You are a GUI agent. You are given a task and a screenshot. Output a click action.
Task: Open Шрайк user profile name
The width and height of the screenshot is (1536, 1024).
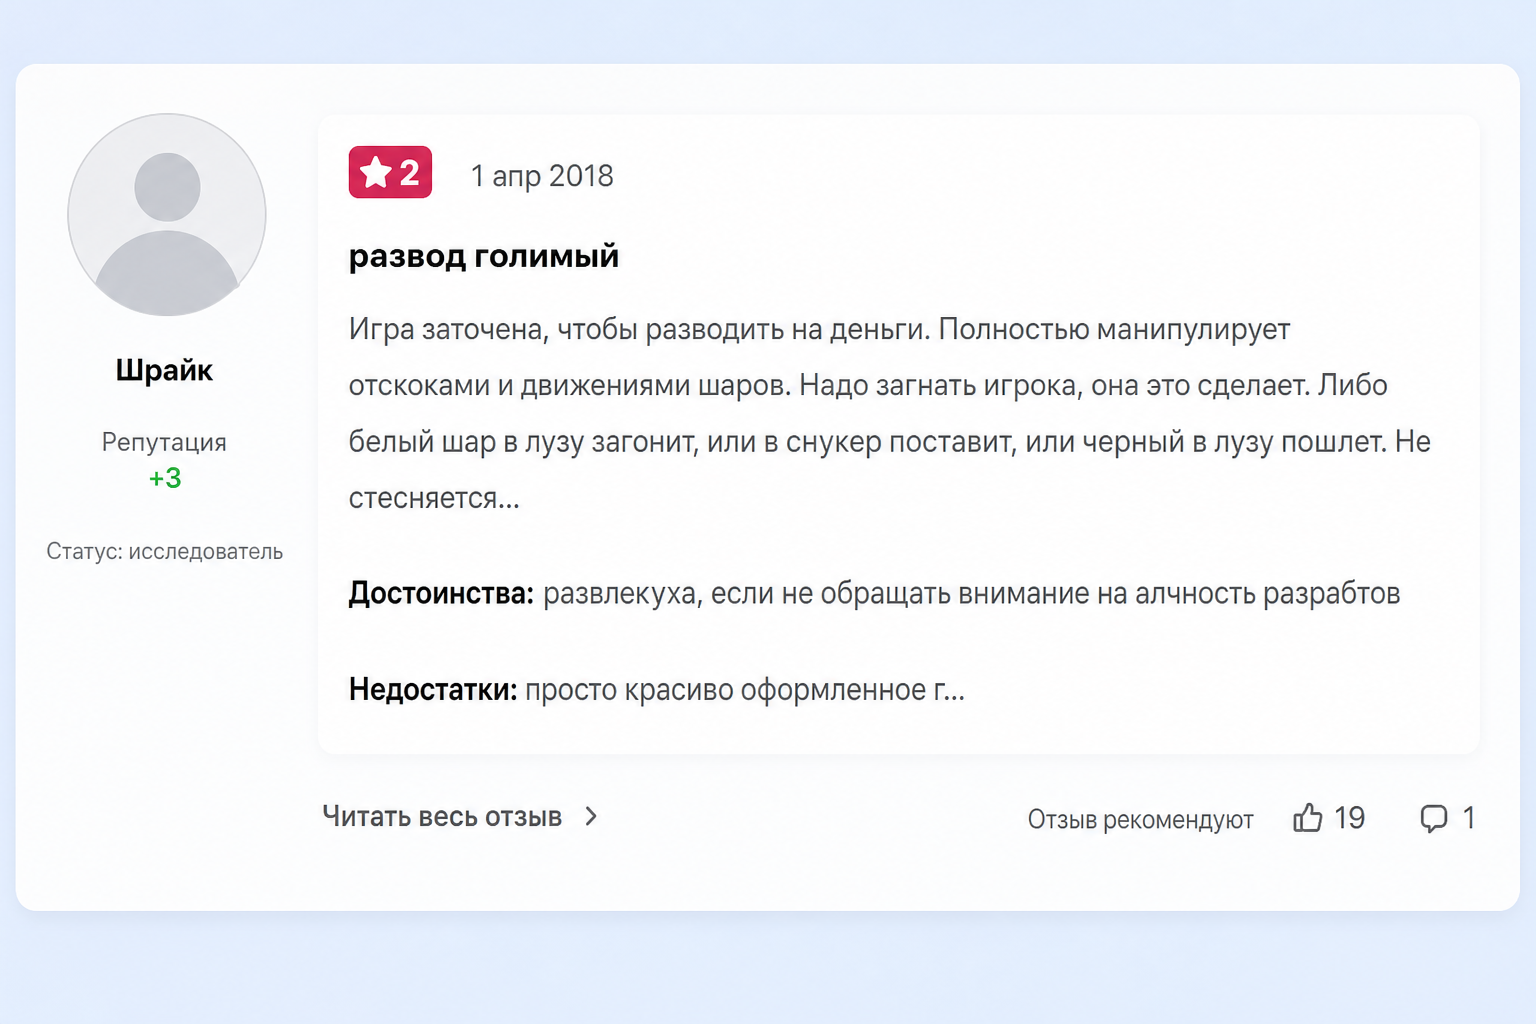click(164, 371)
